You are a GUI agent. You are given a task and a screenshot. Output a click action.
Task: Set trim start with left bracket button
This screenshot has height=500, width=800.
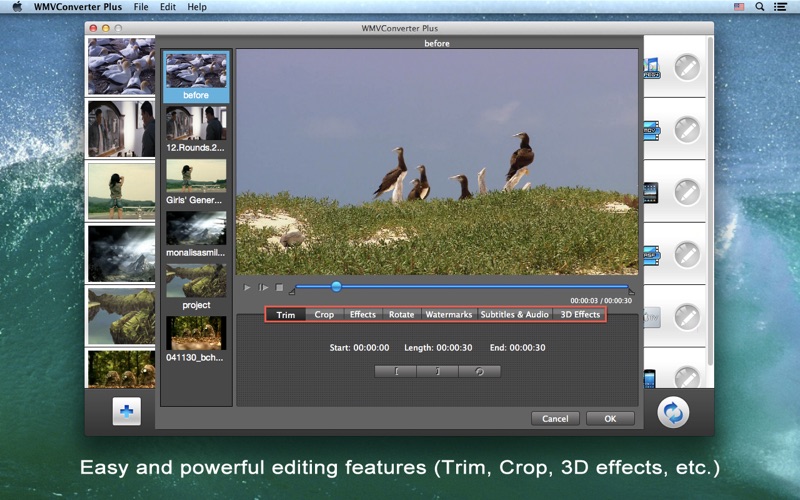click(396, 371)
